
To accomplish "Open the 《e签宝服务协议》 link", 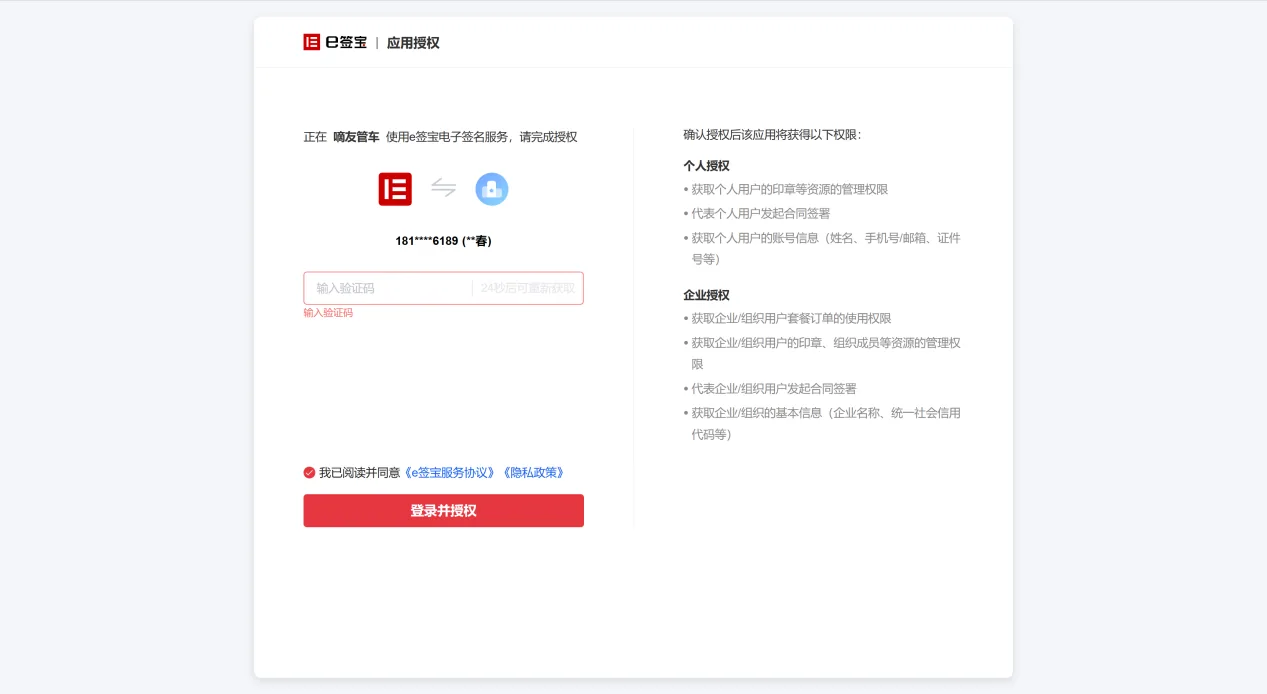I will [x=449, y=473].
